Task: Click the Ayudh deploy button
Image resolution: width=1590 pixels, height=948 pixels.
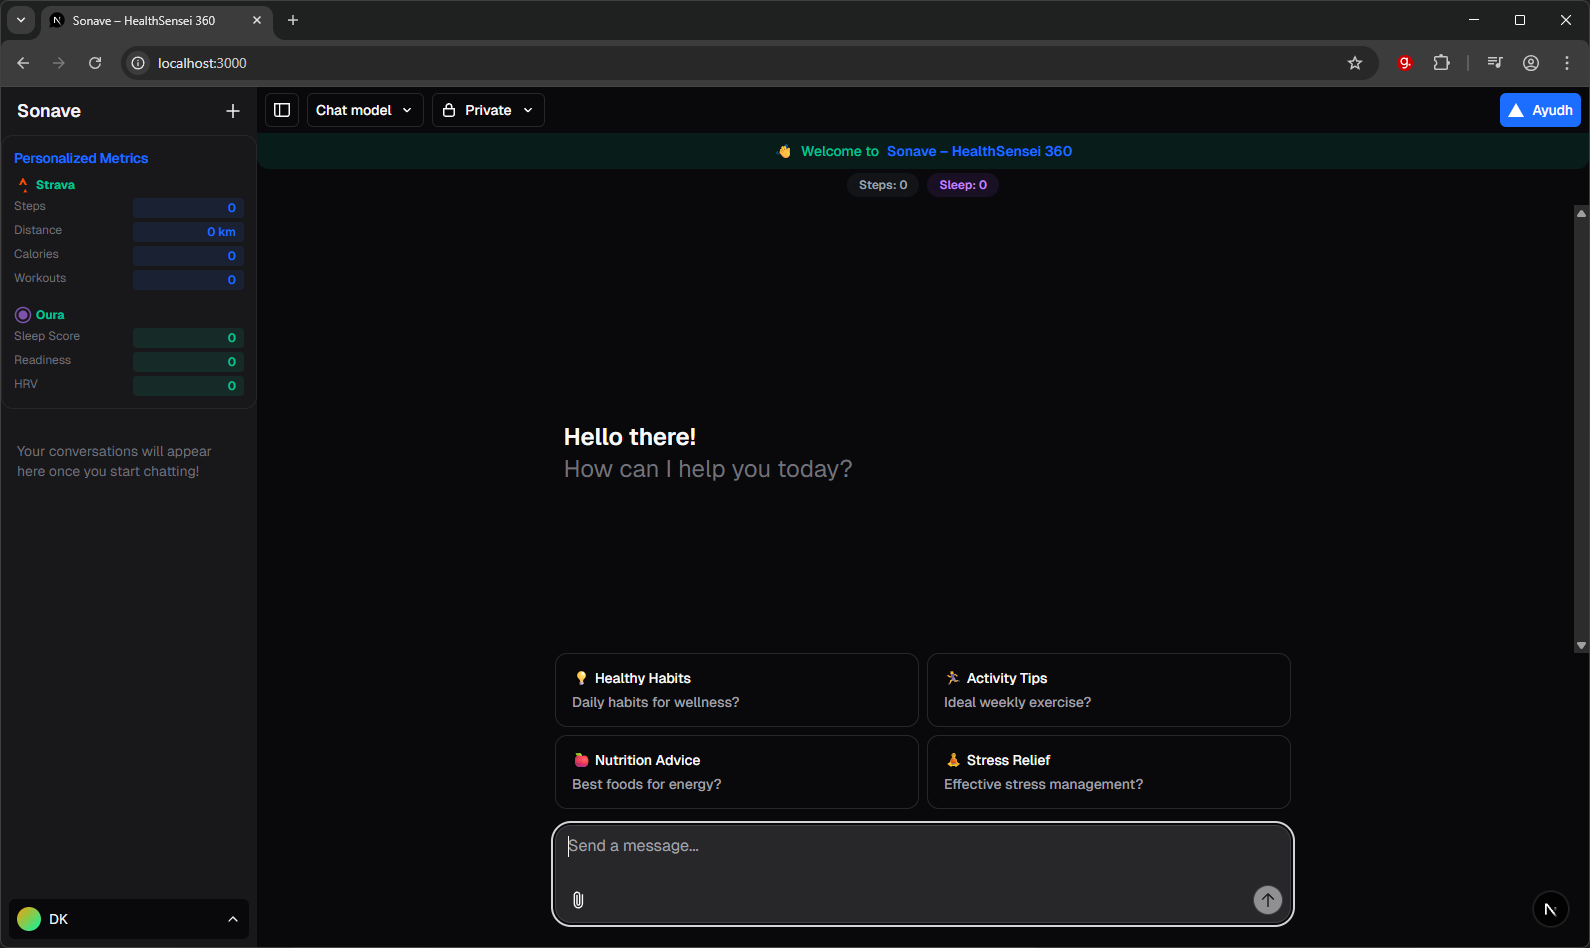Action: click(x=1540, y=110)
